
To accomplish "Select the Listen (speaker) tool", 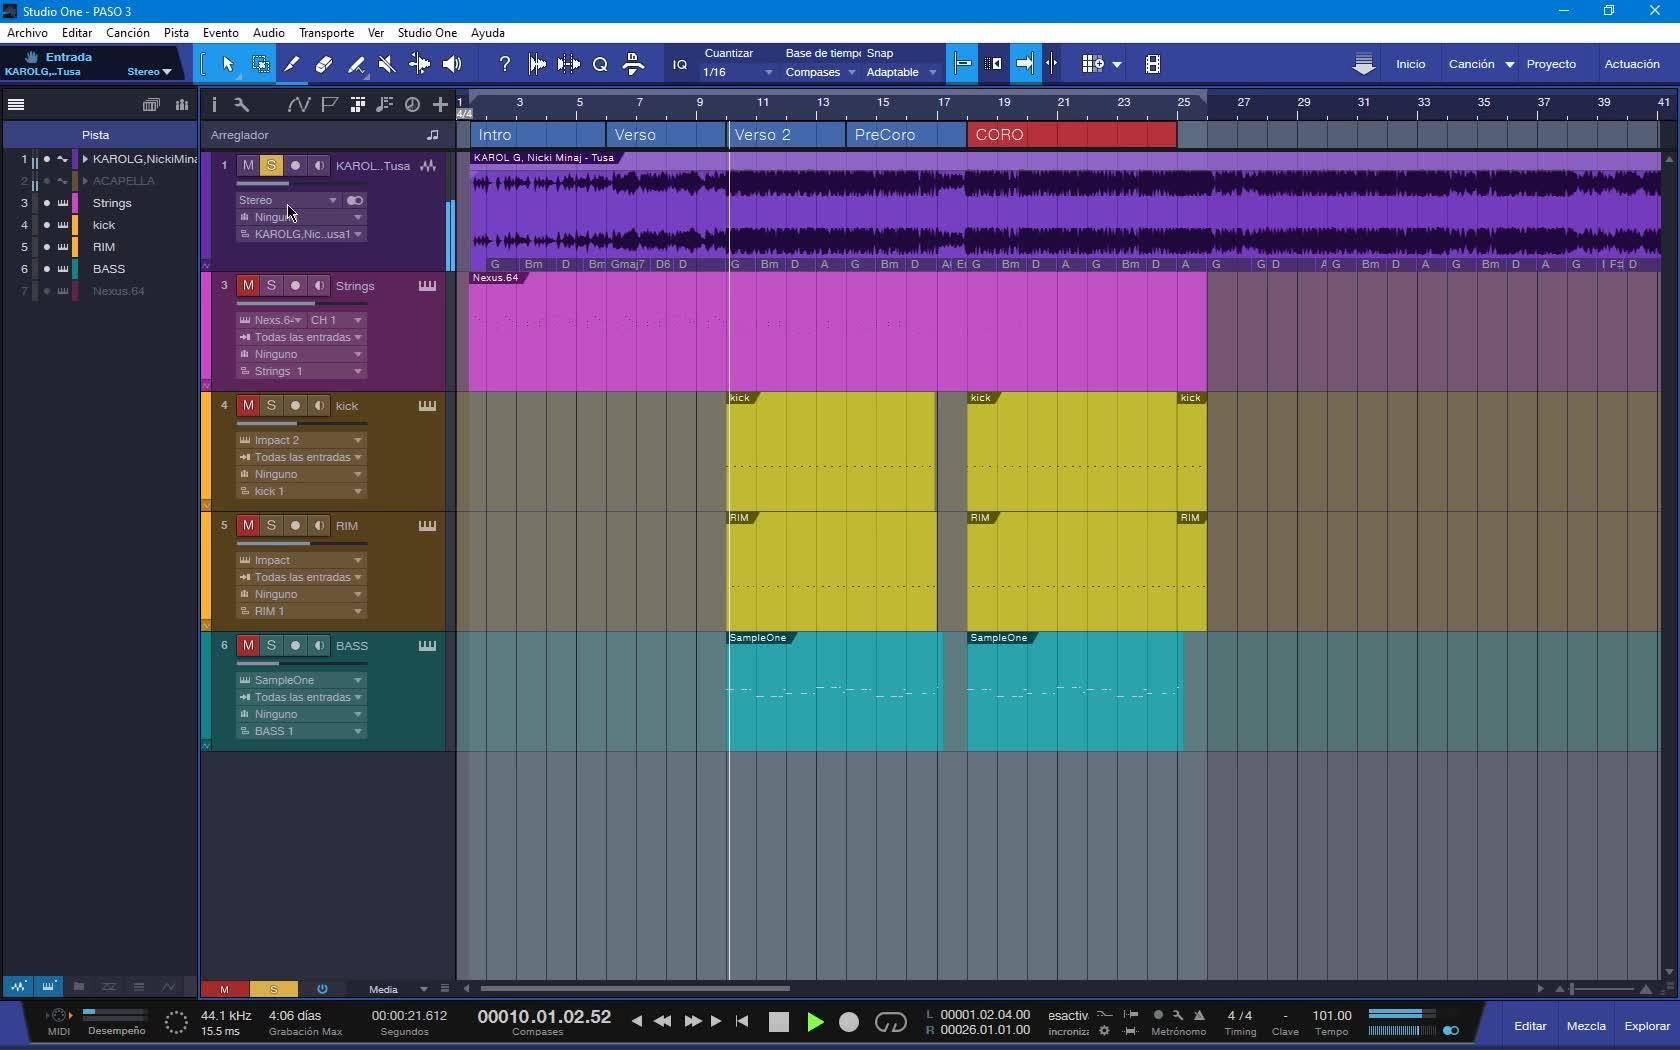I will coord(452,64).
